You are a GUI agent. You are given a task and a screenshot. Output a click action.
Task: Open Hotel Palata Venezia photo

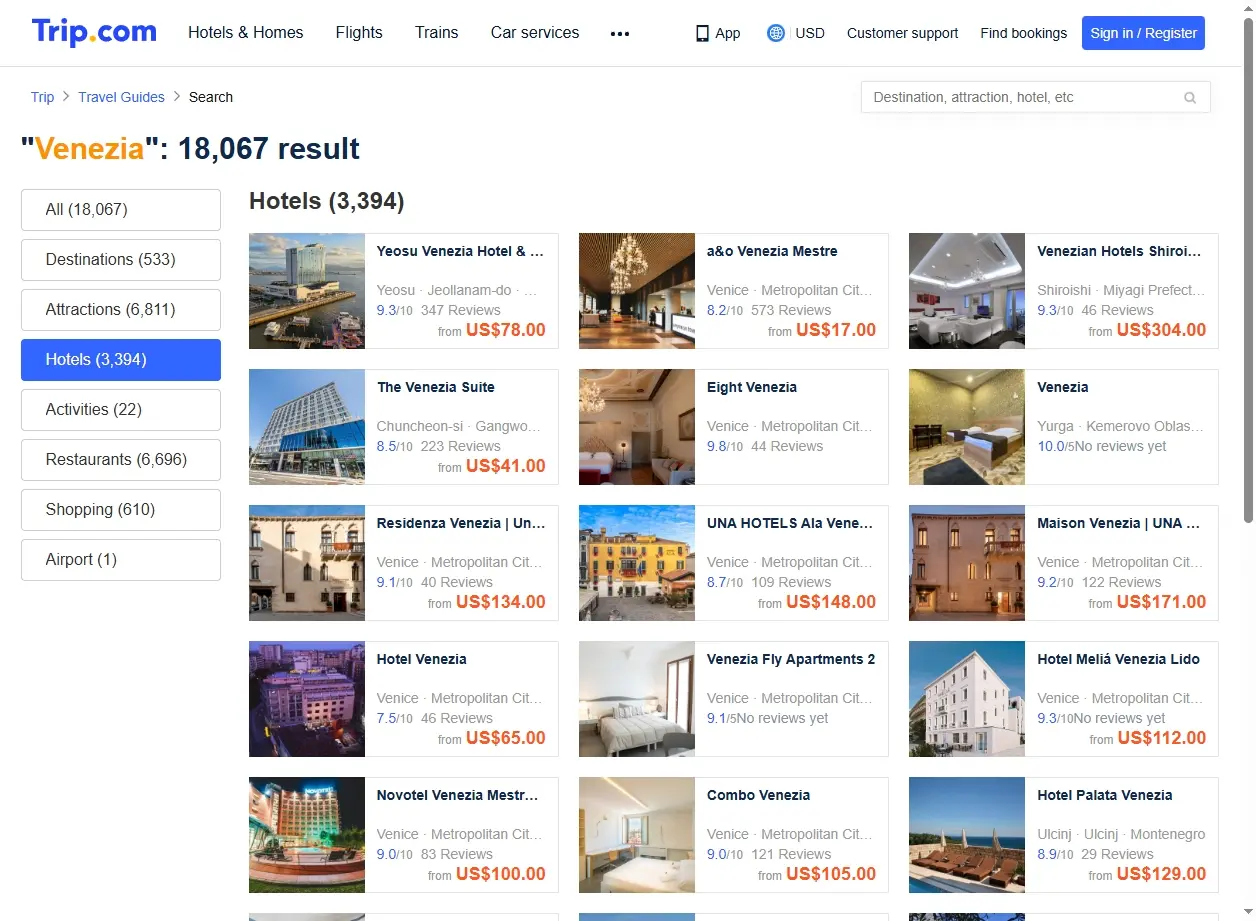(967, 835)
